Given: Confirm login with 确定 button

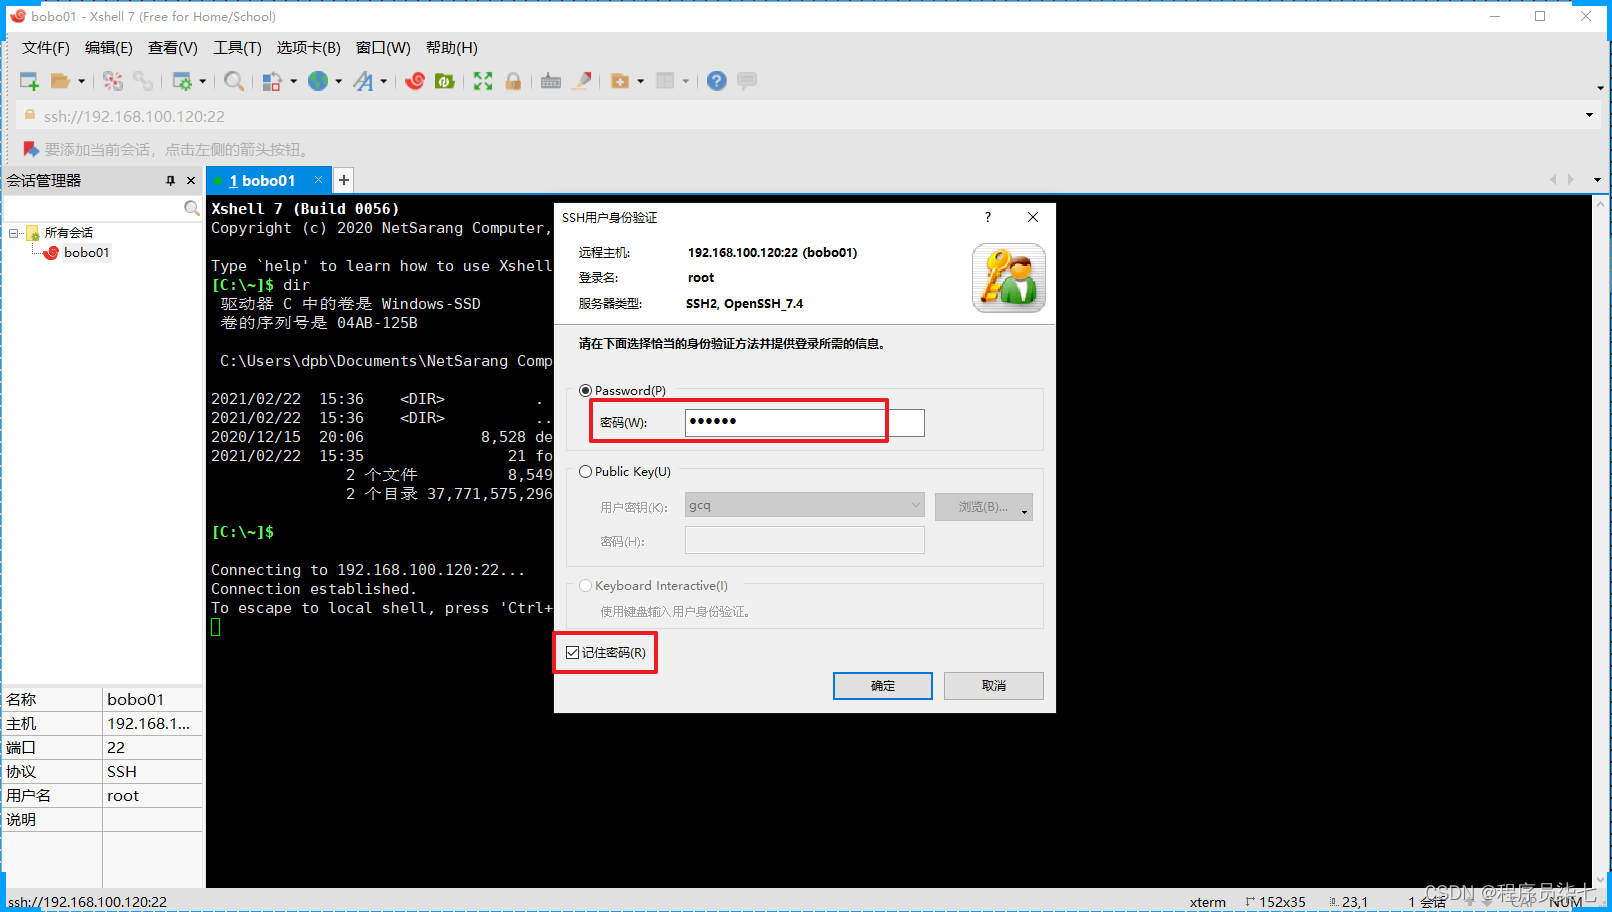Looking at the screenshot, I should coord(883,686).
